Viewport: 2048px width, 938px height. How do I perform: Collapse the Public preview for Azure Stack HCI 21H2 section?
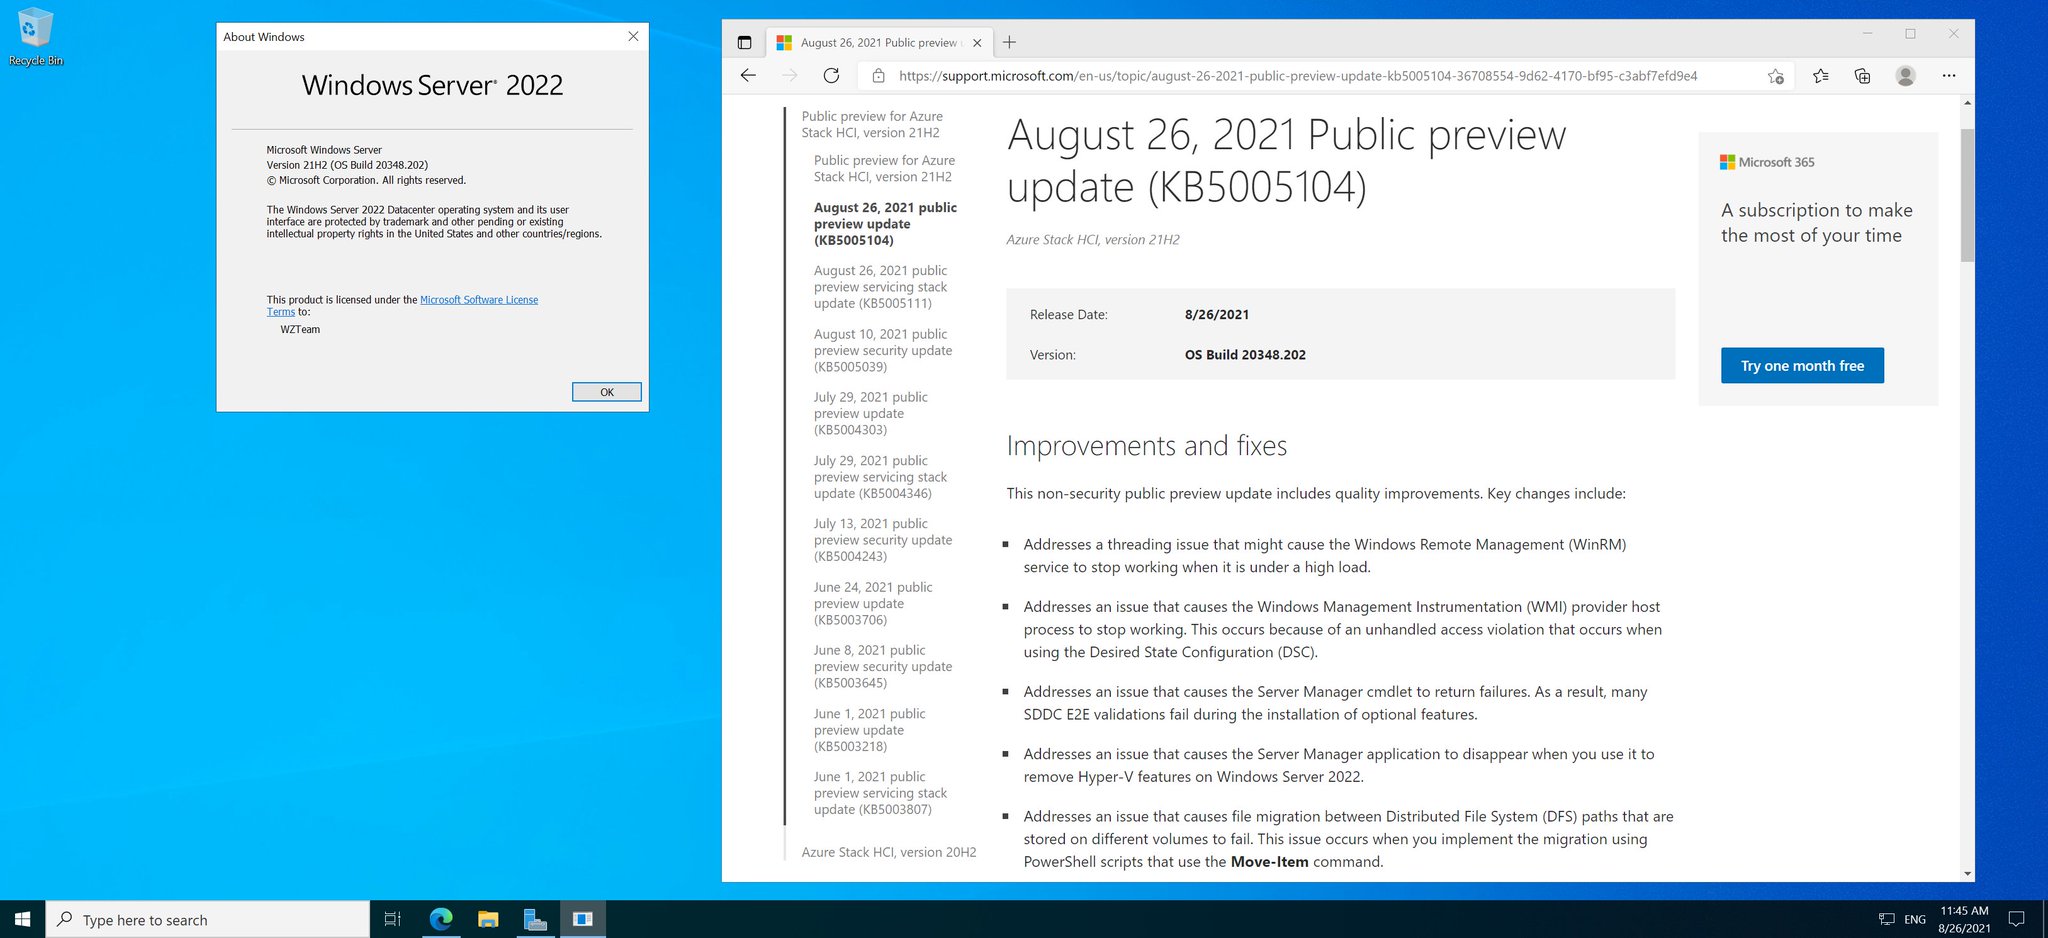[x=872, y=124]
